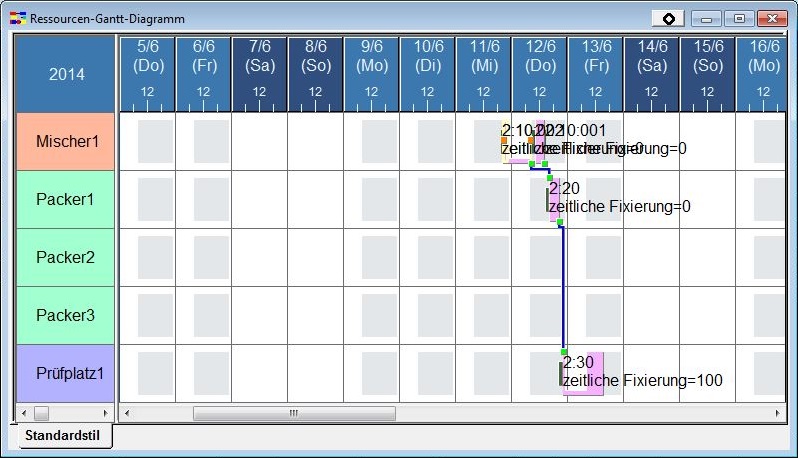Select the Packer1 resource row header
The height and width of the screenshot is (458, 798).
[66, 199]
